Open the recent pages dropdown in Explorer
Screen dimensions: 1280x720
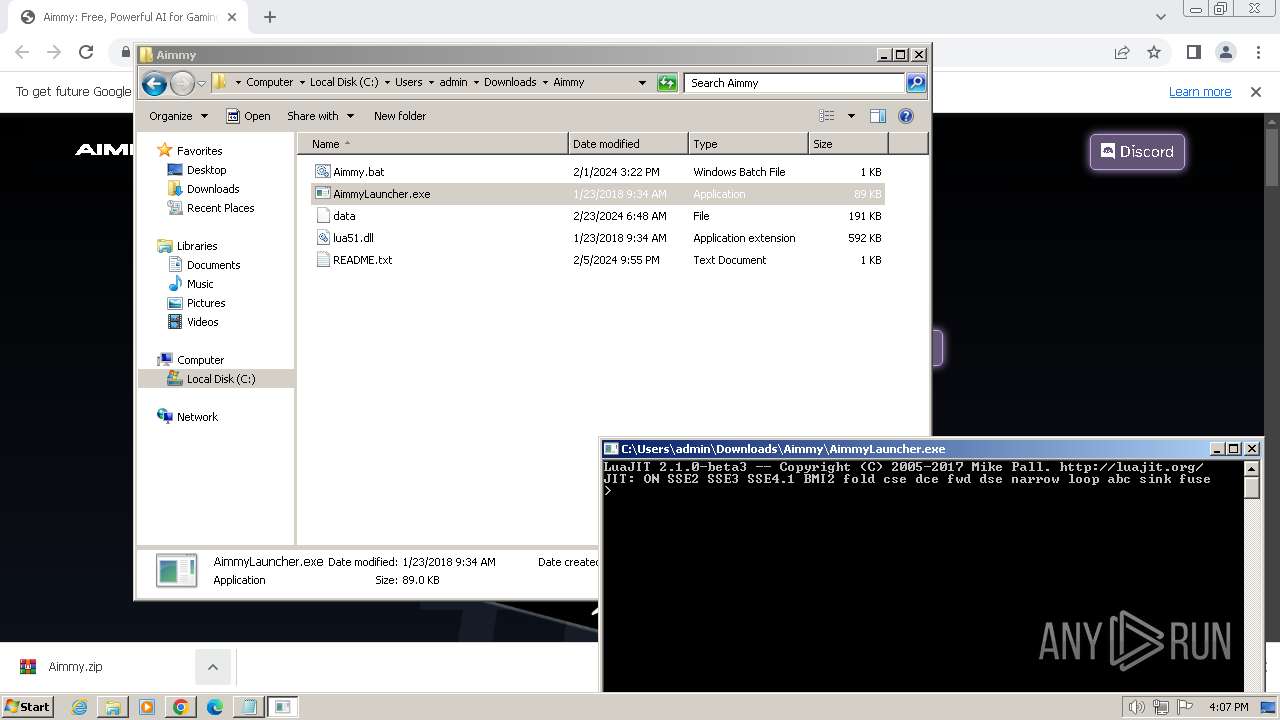tap(202, 83)
